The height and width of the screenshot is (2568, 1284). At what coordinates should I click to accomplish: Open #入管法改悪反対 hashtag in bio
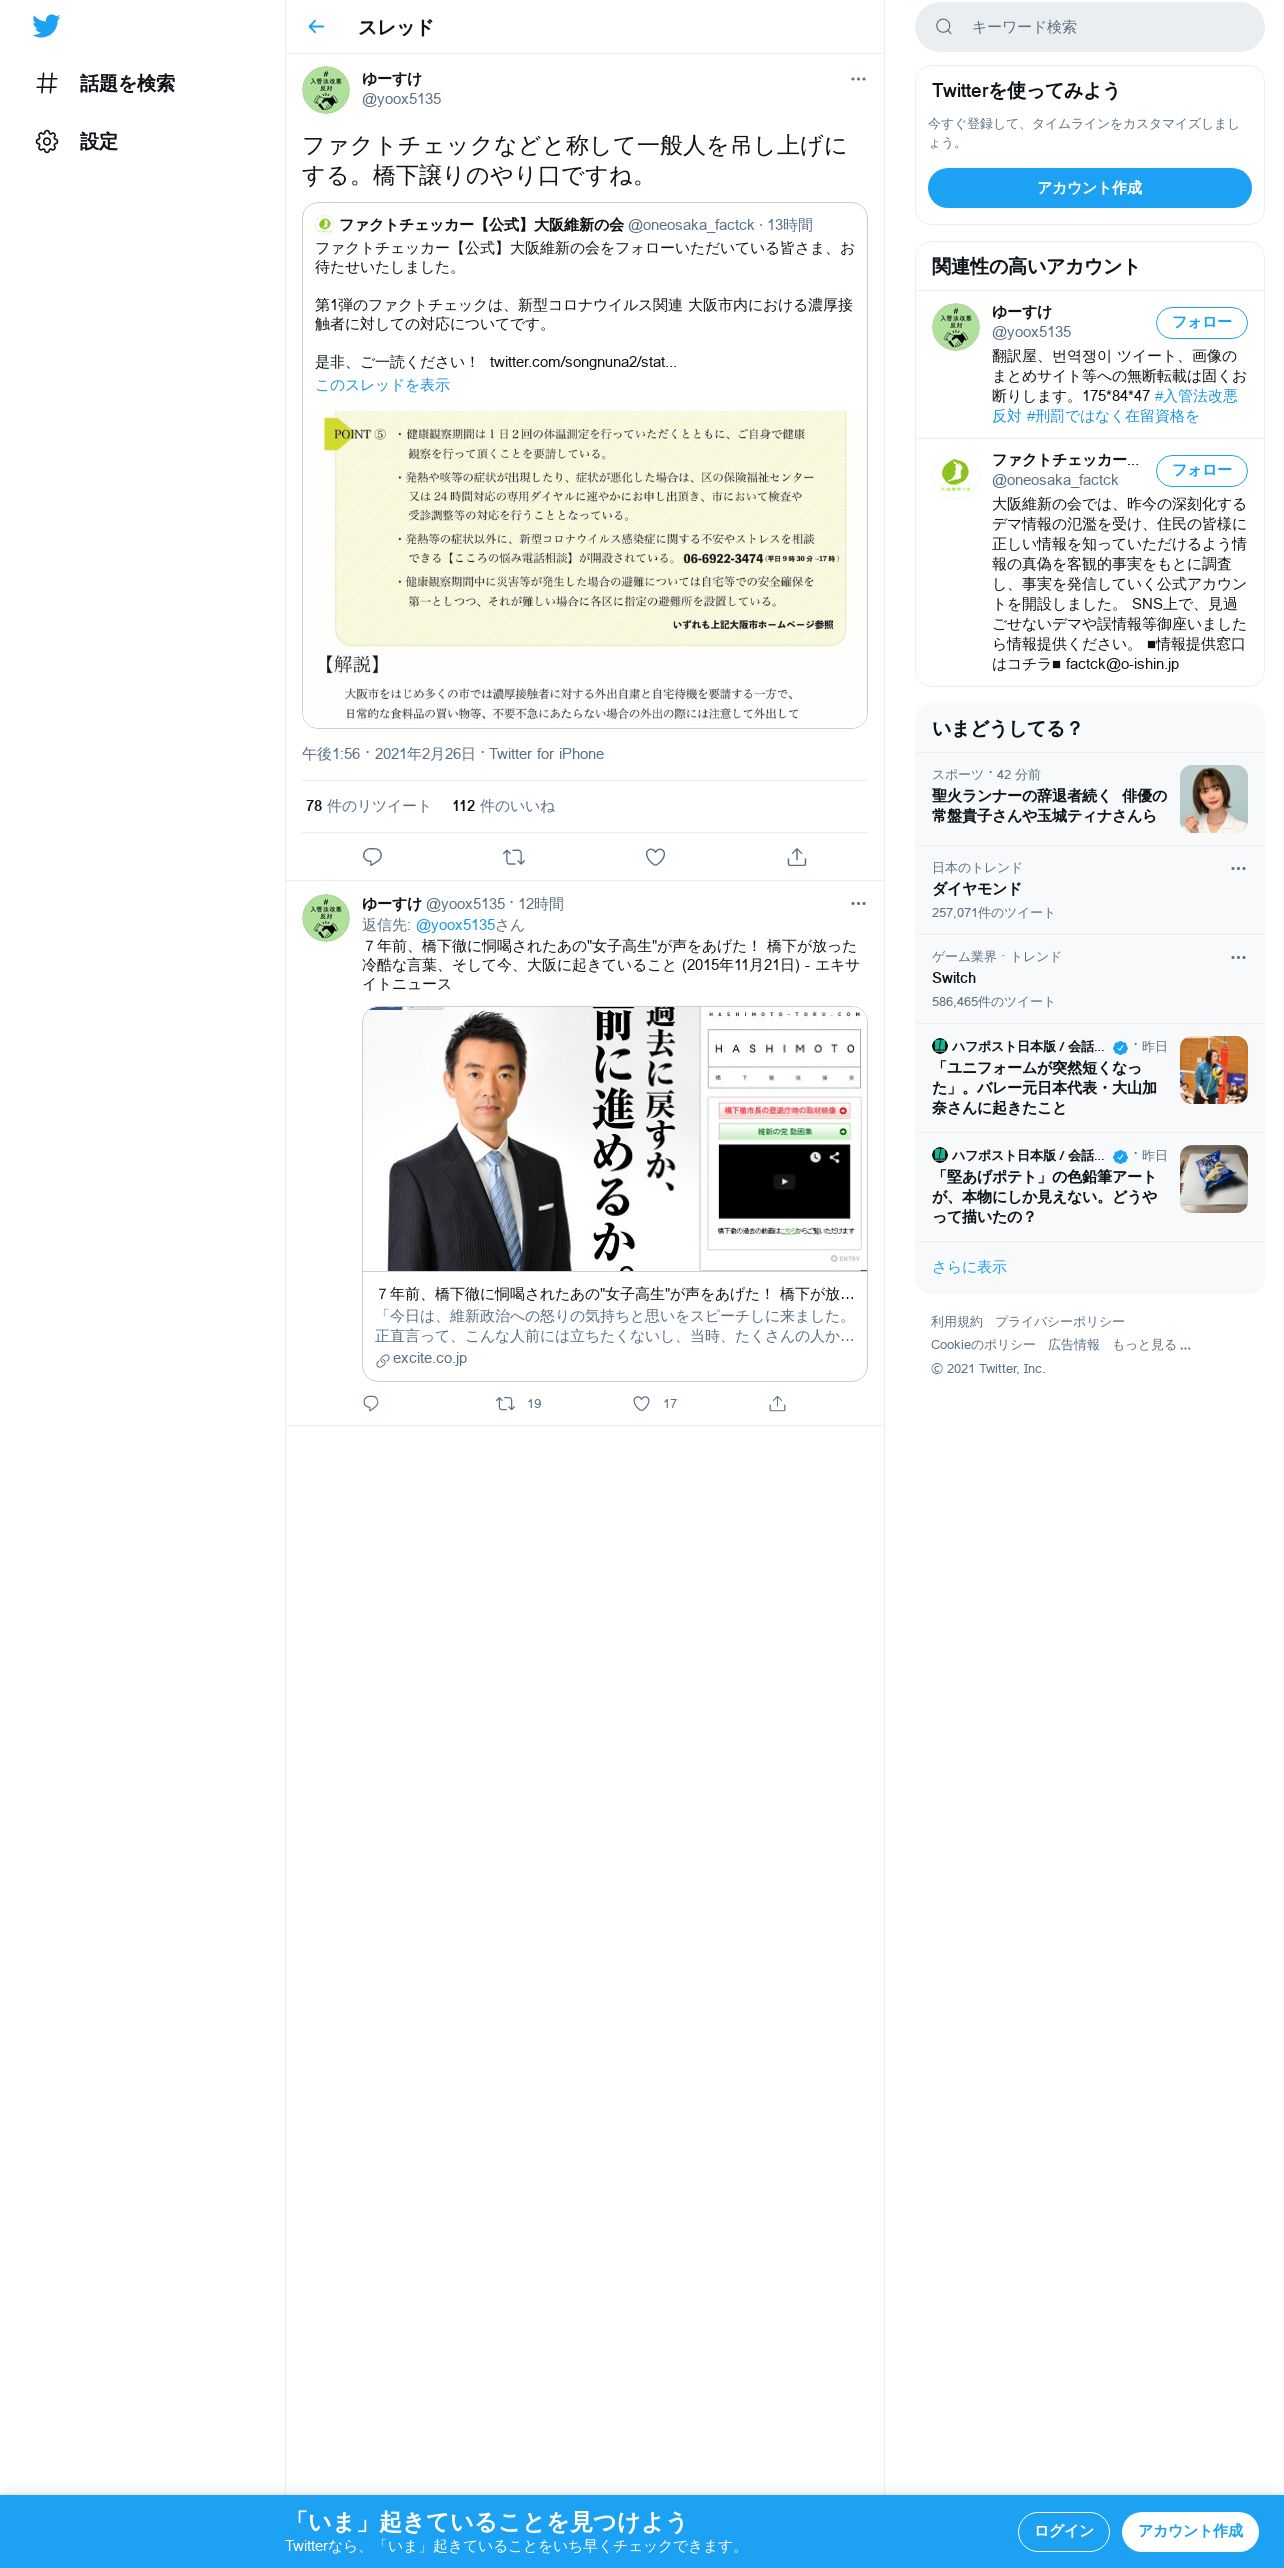click(x=1114, y=406)
